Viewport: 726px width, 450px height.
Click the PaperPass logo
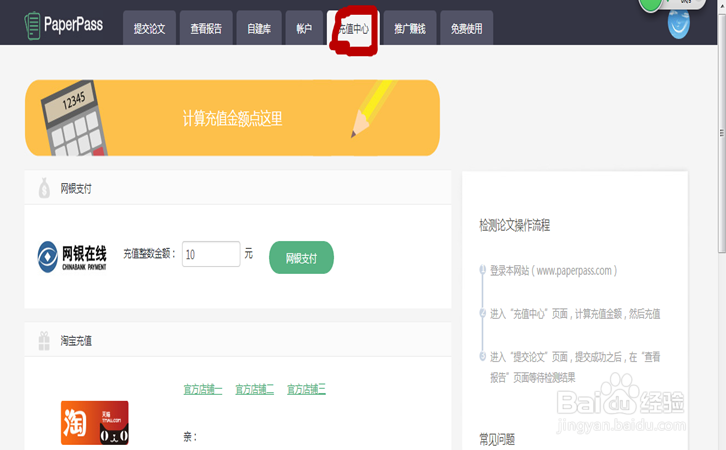coord(63,25)
